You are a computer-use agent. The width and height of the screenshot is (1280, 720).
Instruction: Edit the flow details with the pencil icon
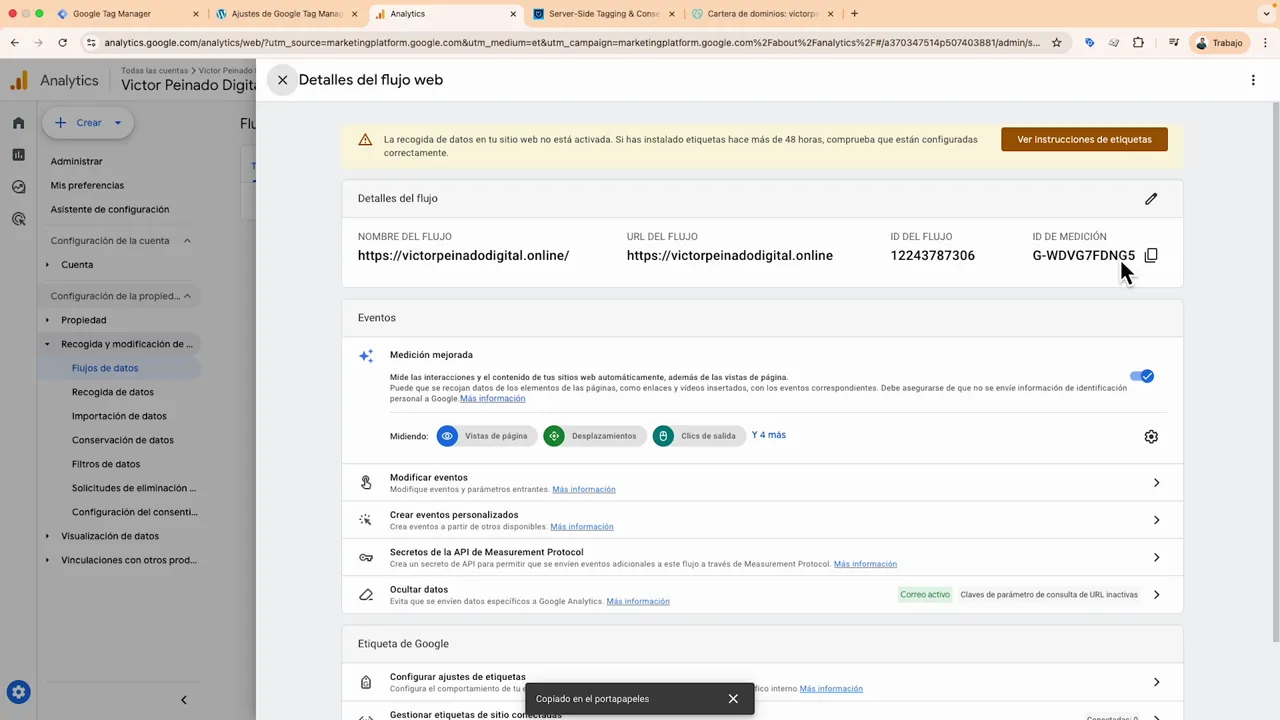pyautogui.click(x=1151, y=199)
